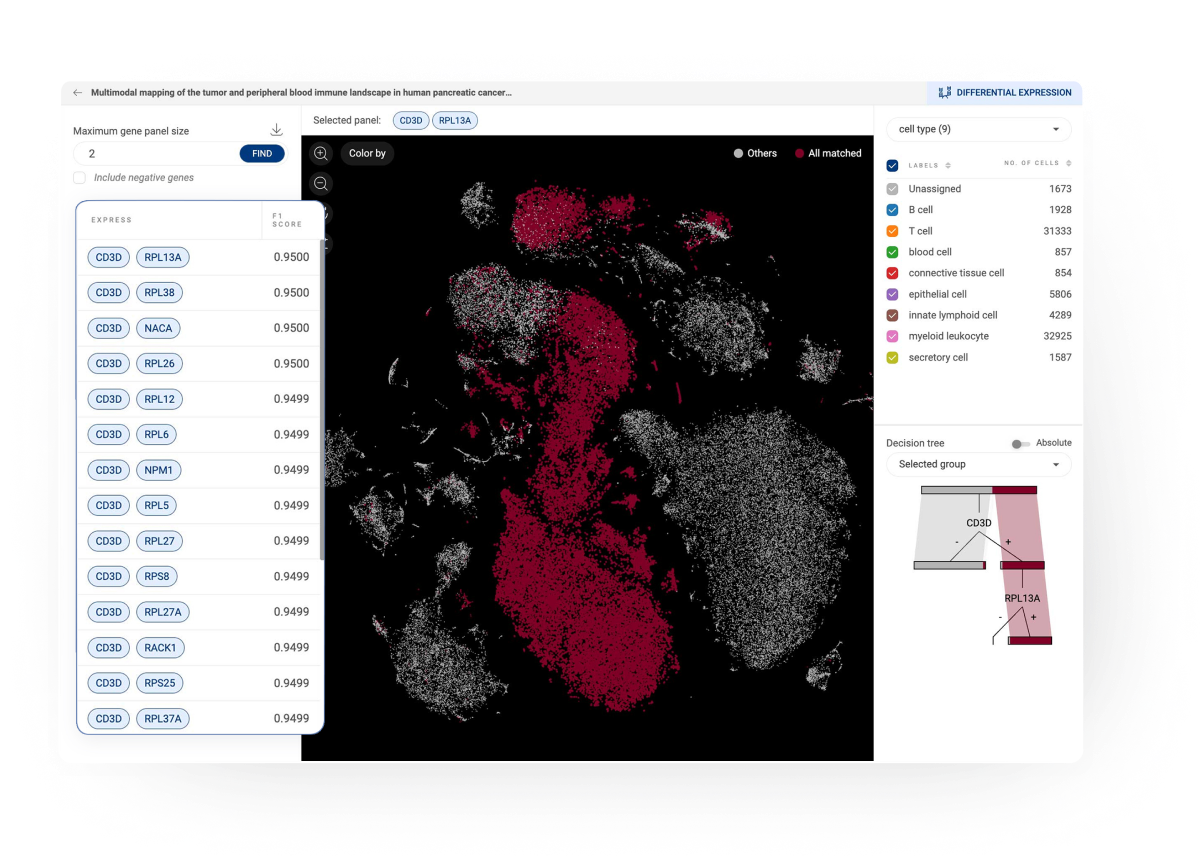Zoom out on the scatter plot
The height and width of the screenshot is (860, 1202).
pyautogui.click(x=321, y=183)
